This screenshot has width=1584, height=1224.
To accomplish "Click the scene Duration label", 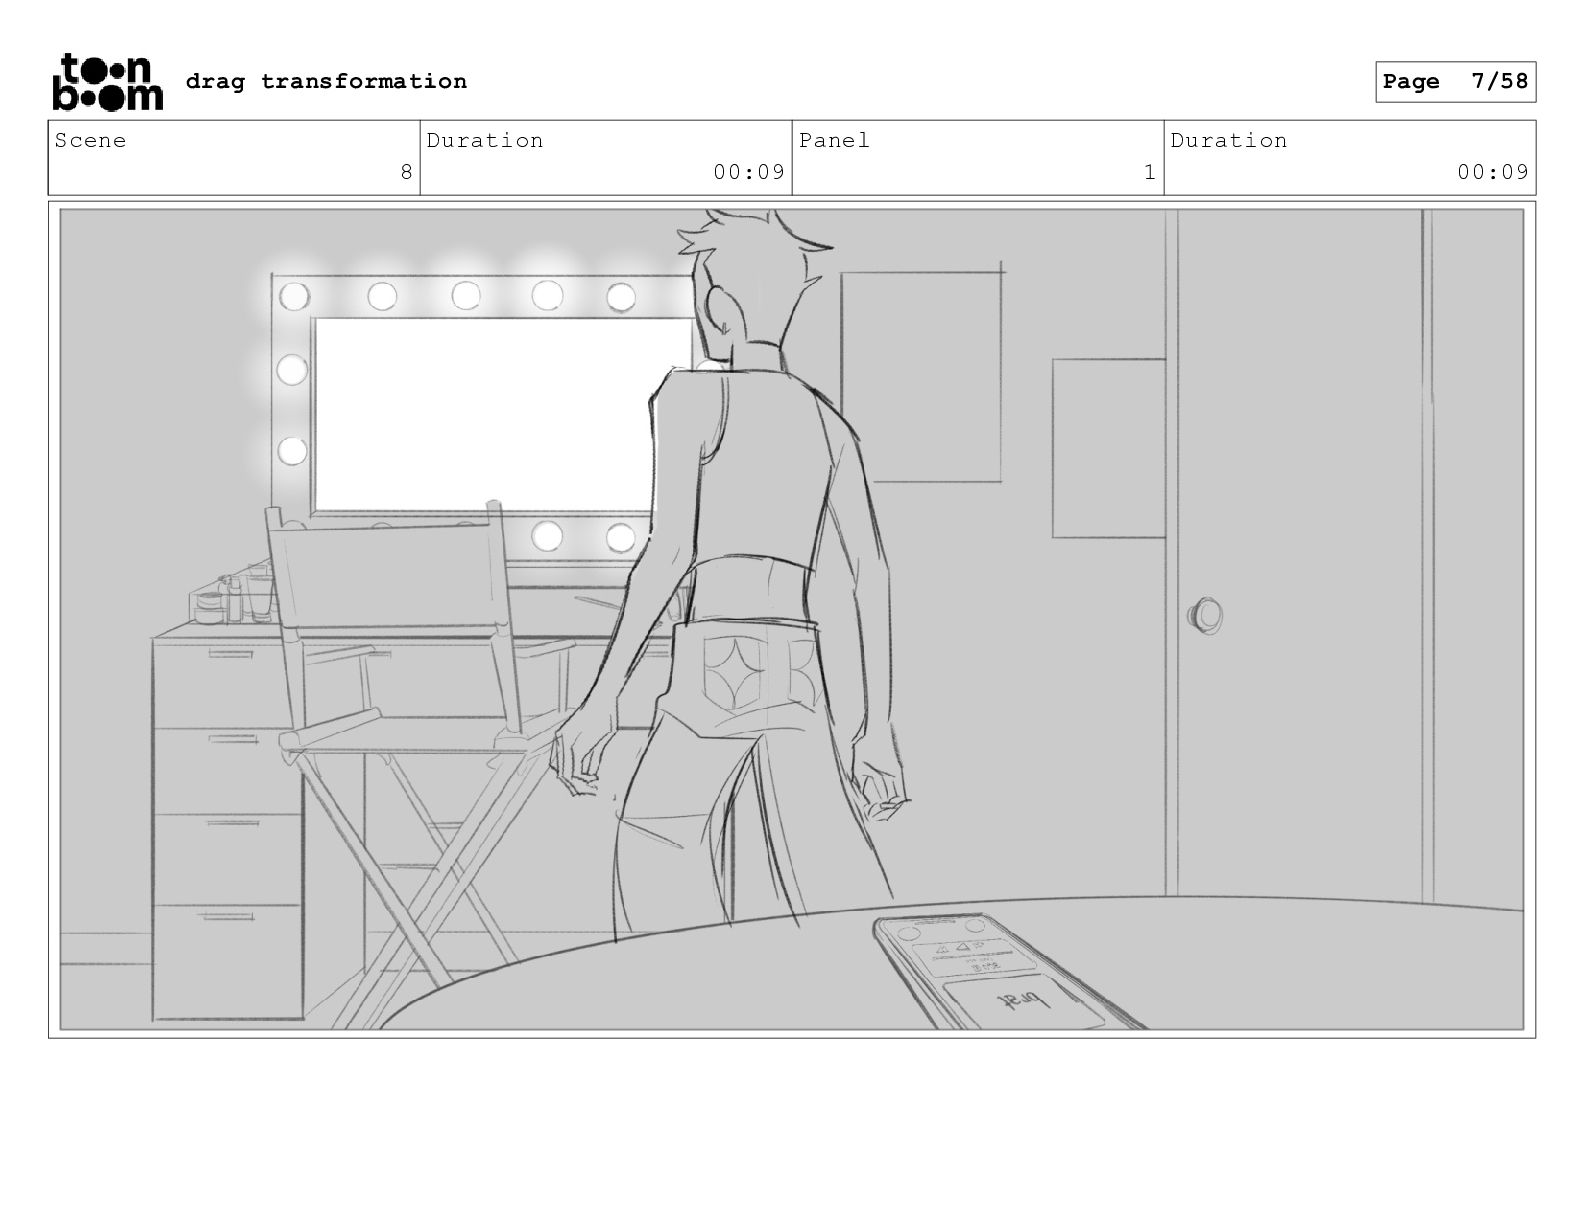I will (485, 140).
